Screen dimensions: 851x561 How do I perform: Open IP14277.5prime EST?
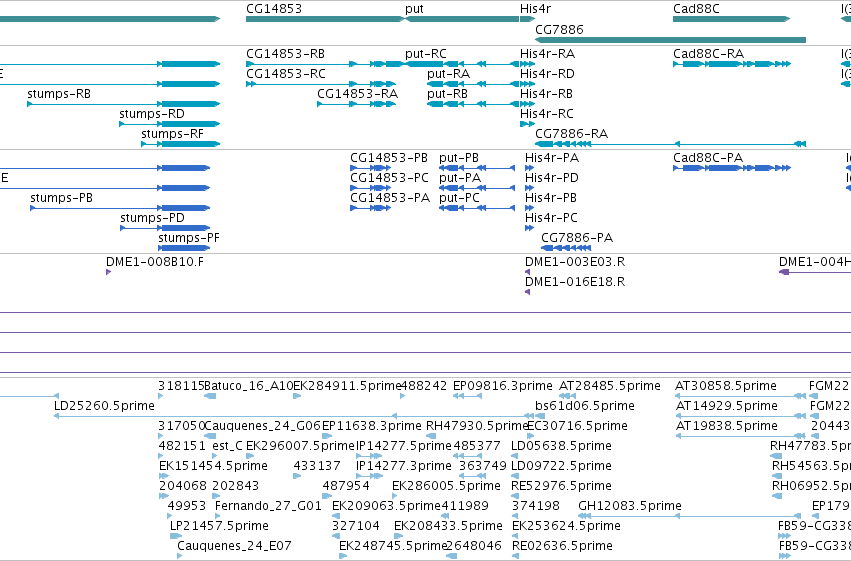[x=404, y=446]
